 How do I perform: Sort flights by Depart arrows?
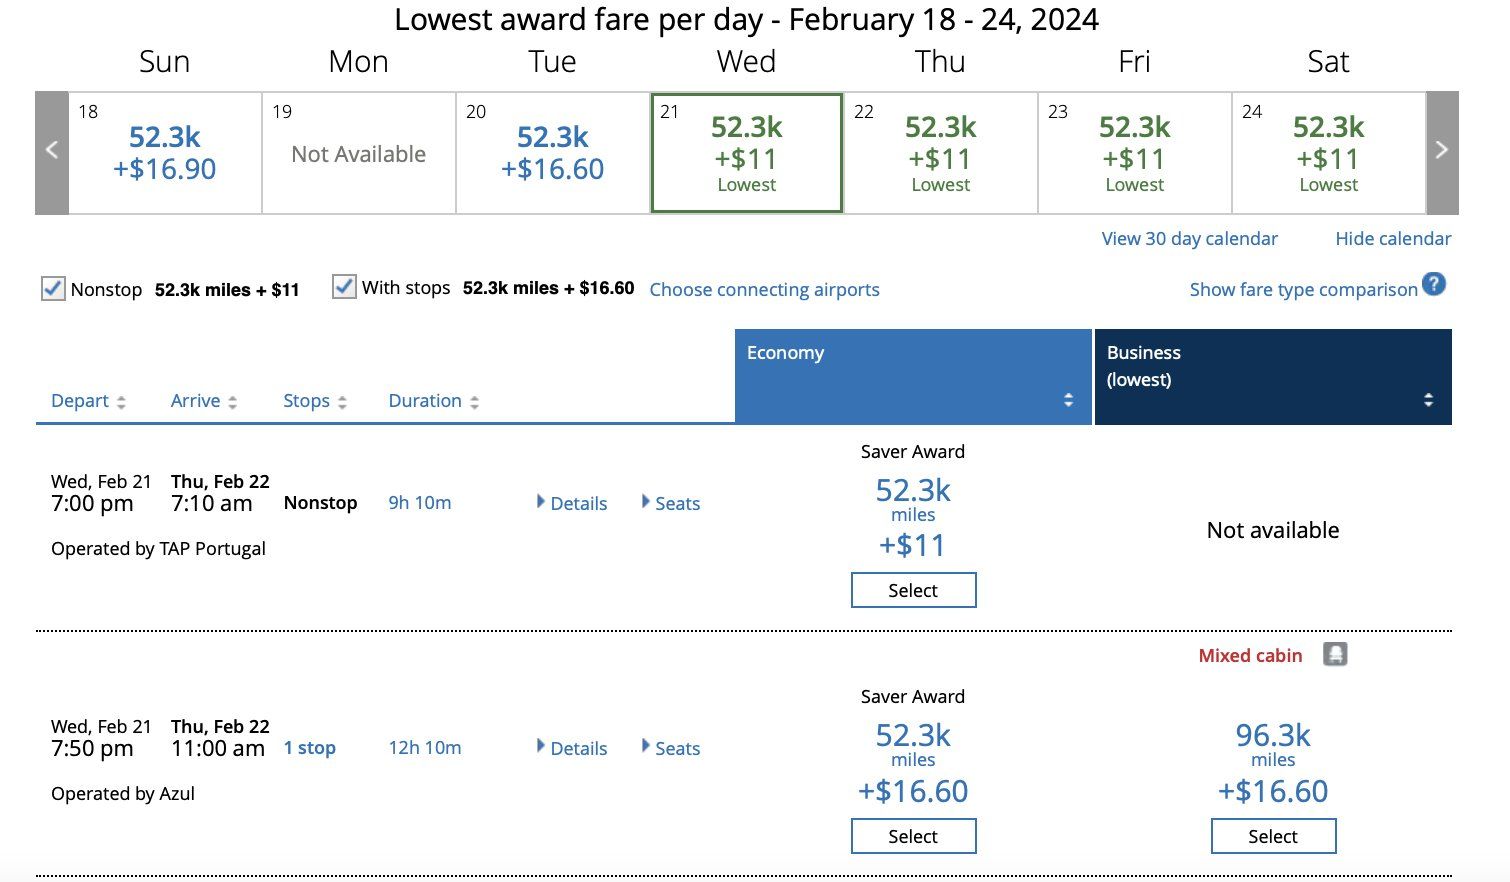(121, 402)
